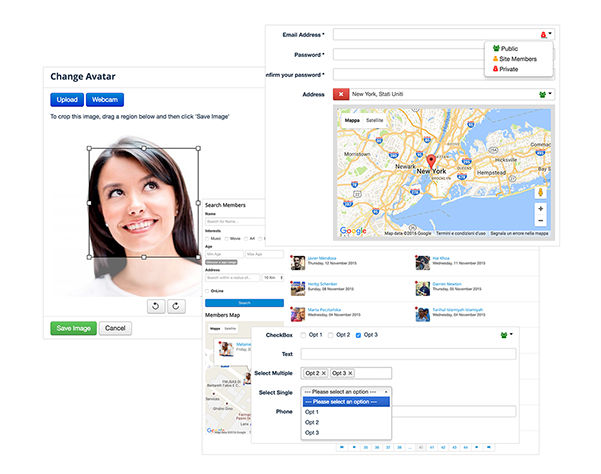Click the Max Age input field
Image resolution: width=601 pixels, height=474 pixels.
[x=264, y=254]
